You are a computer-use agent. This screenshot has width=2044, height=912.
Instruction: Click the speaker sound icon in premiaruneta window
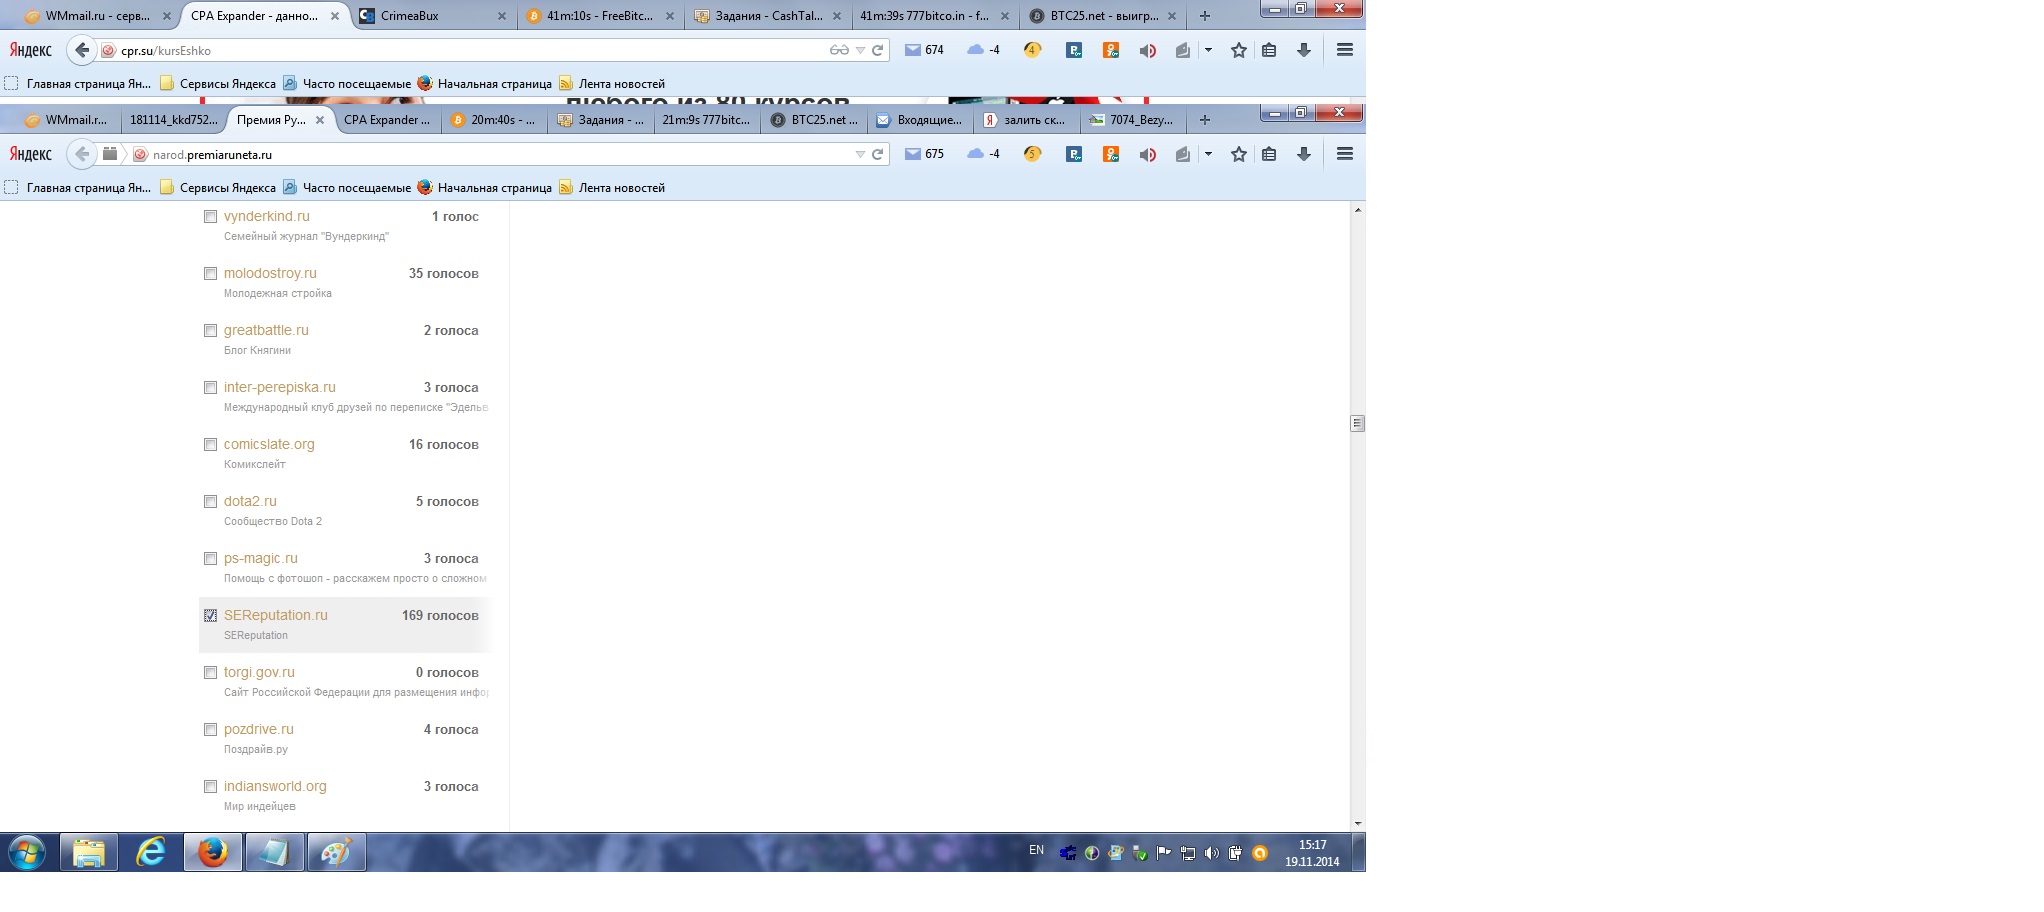1147,155
